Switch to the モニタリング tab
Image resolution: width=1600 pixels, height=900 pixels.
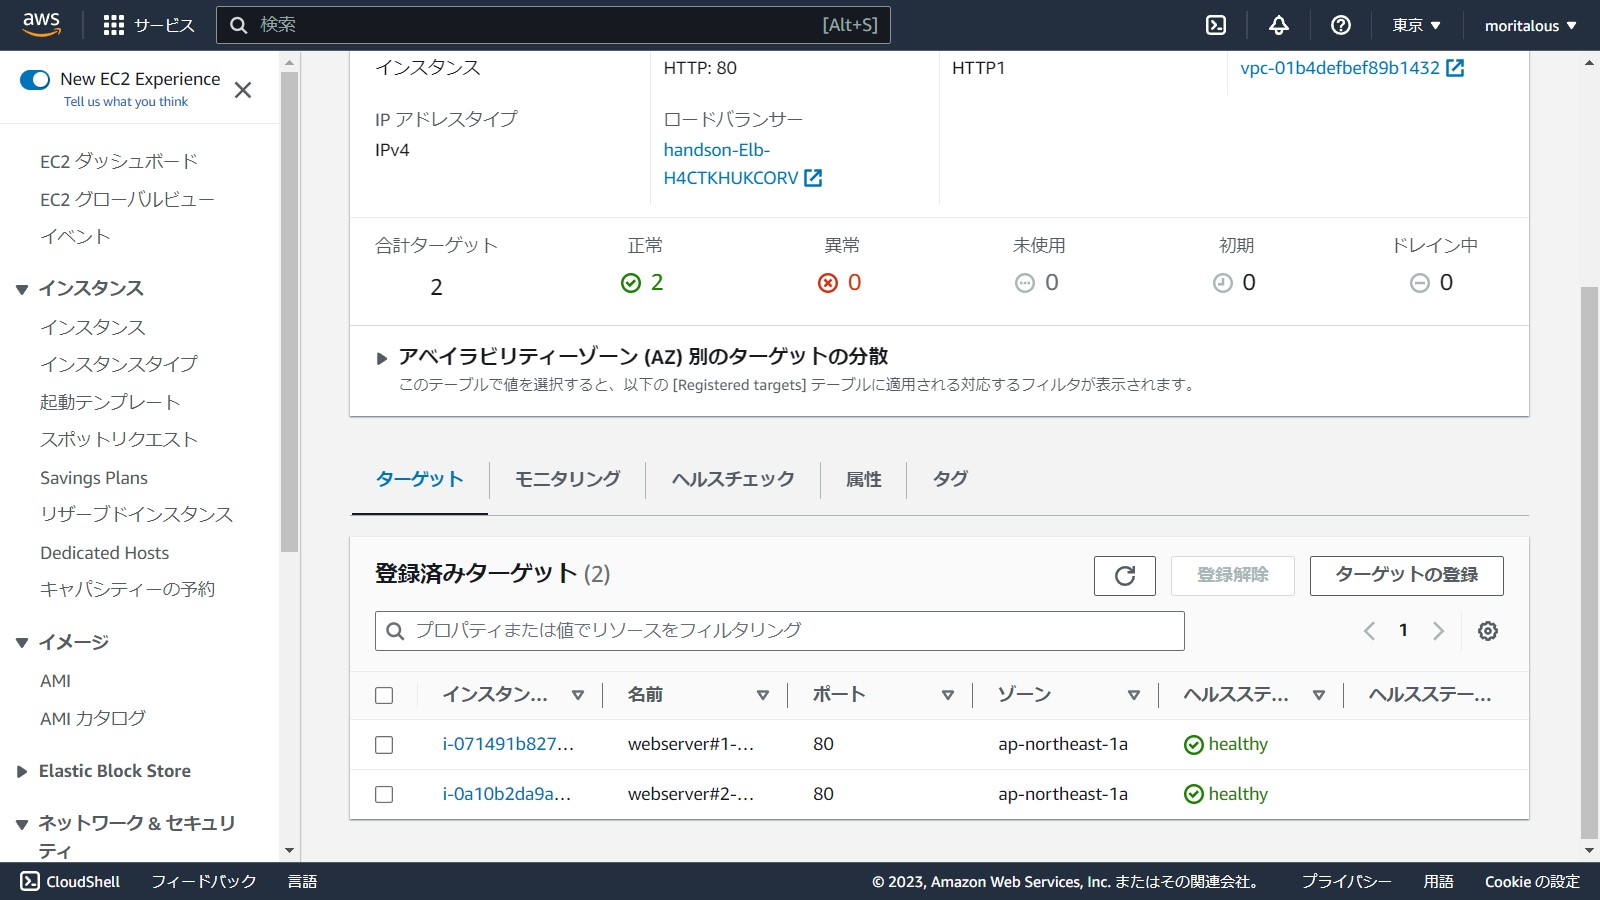567,479
